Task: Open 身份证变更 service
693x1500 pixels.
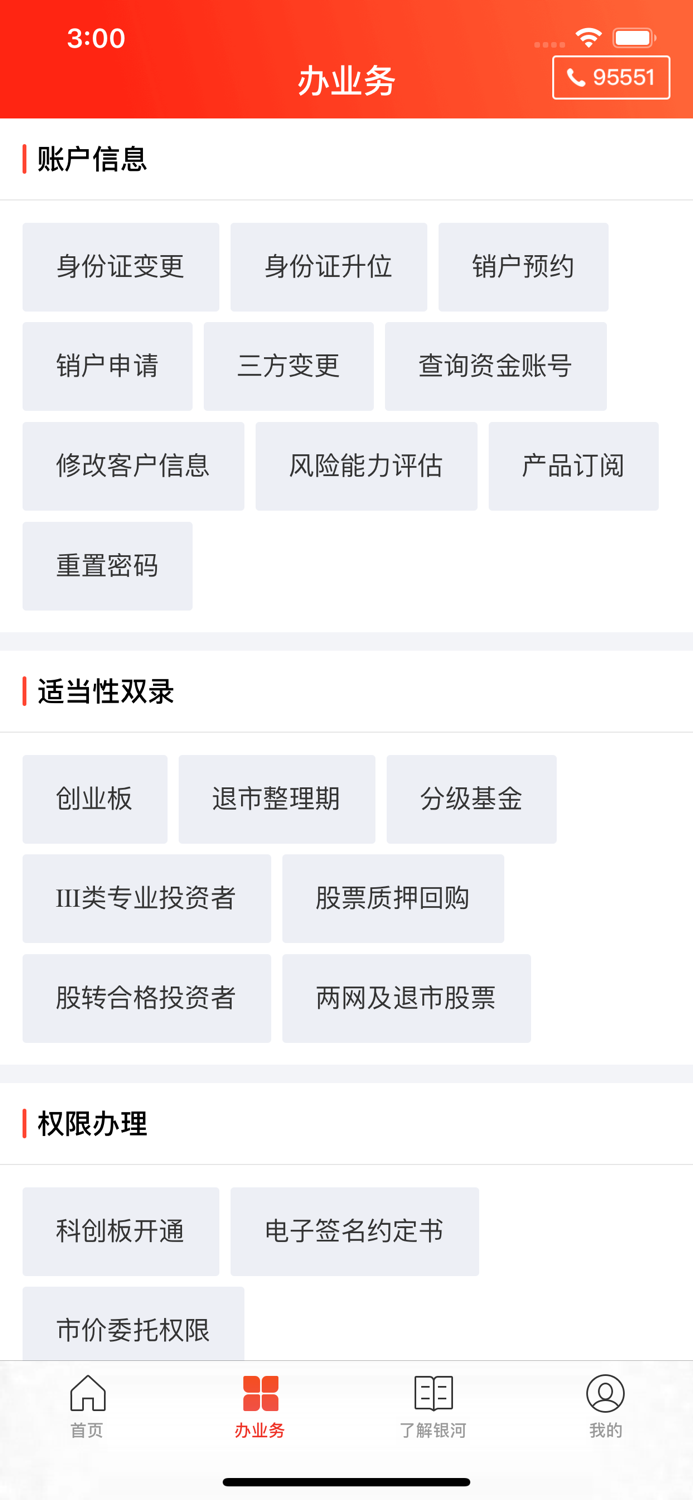Action: coord(120,266)
